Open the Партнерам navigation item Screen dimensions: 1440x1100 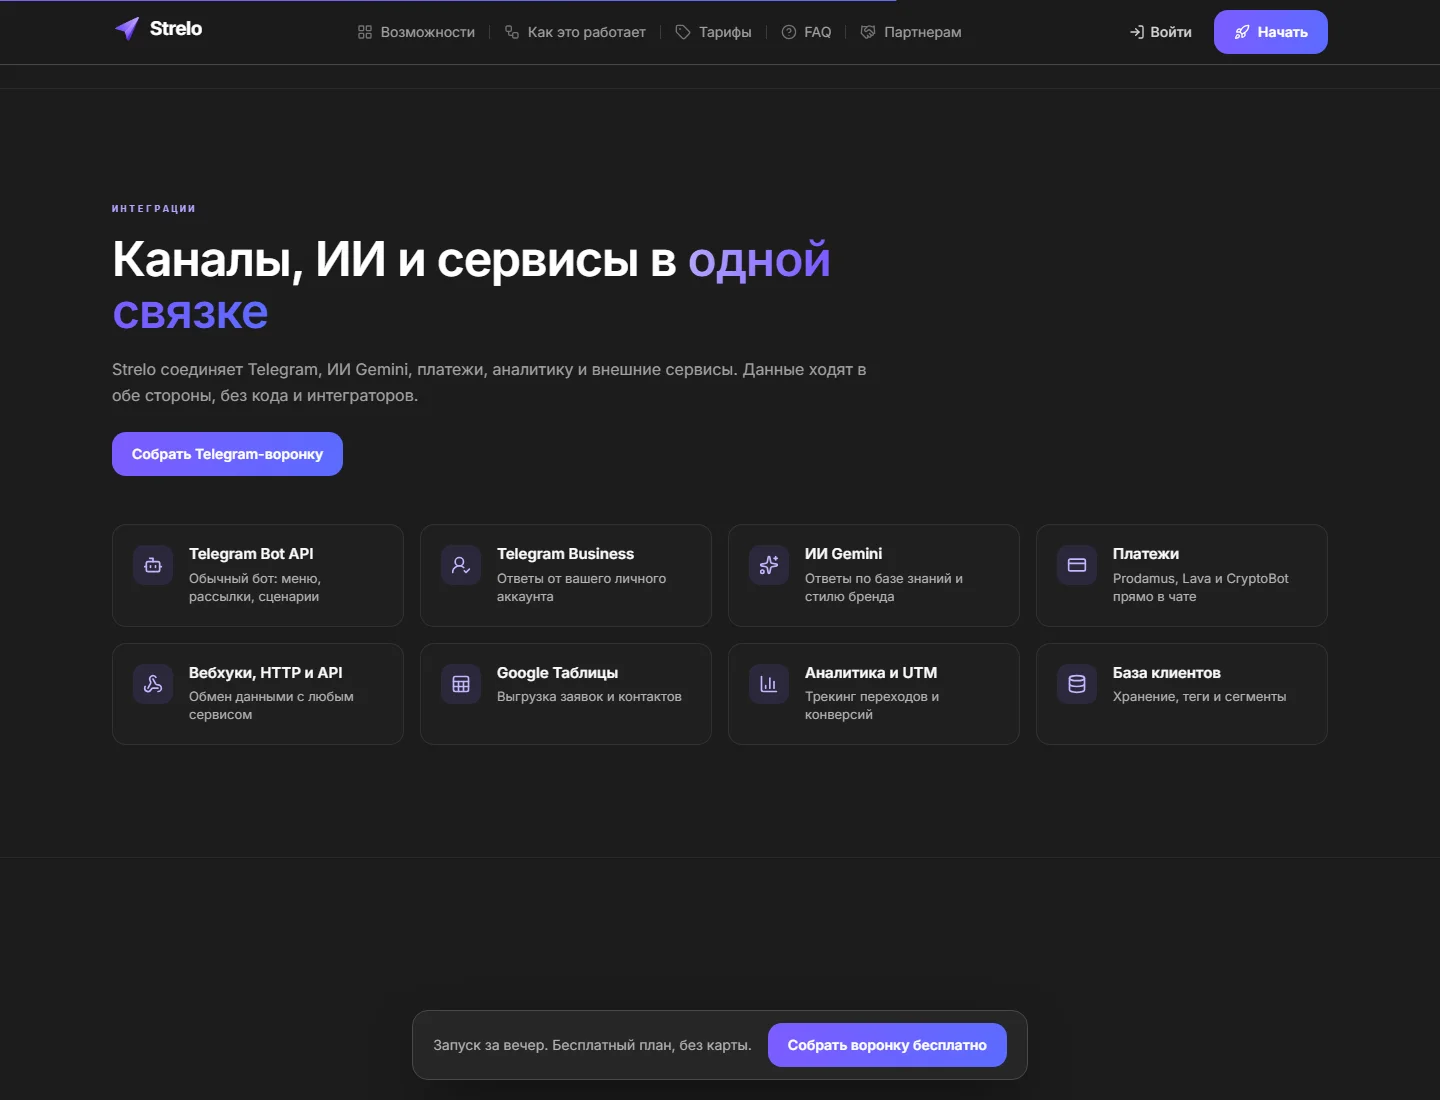tap(911, 32)
